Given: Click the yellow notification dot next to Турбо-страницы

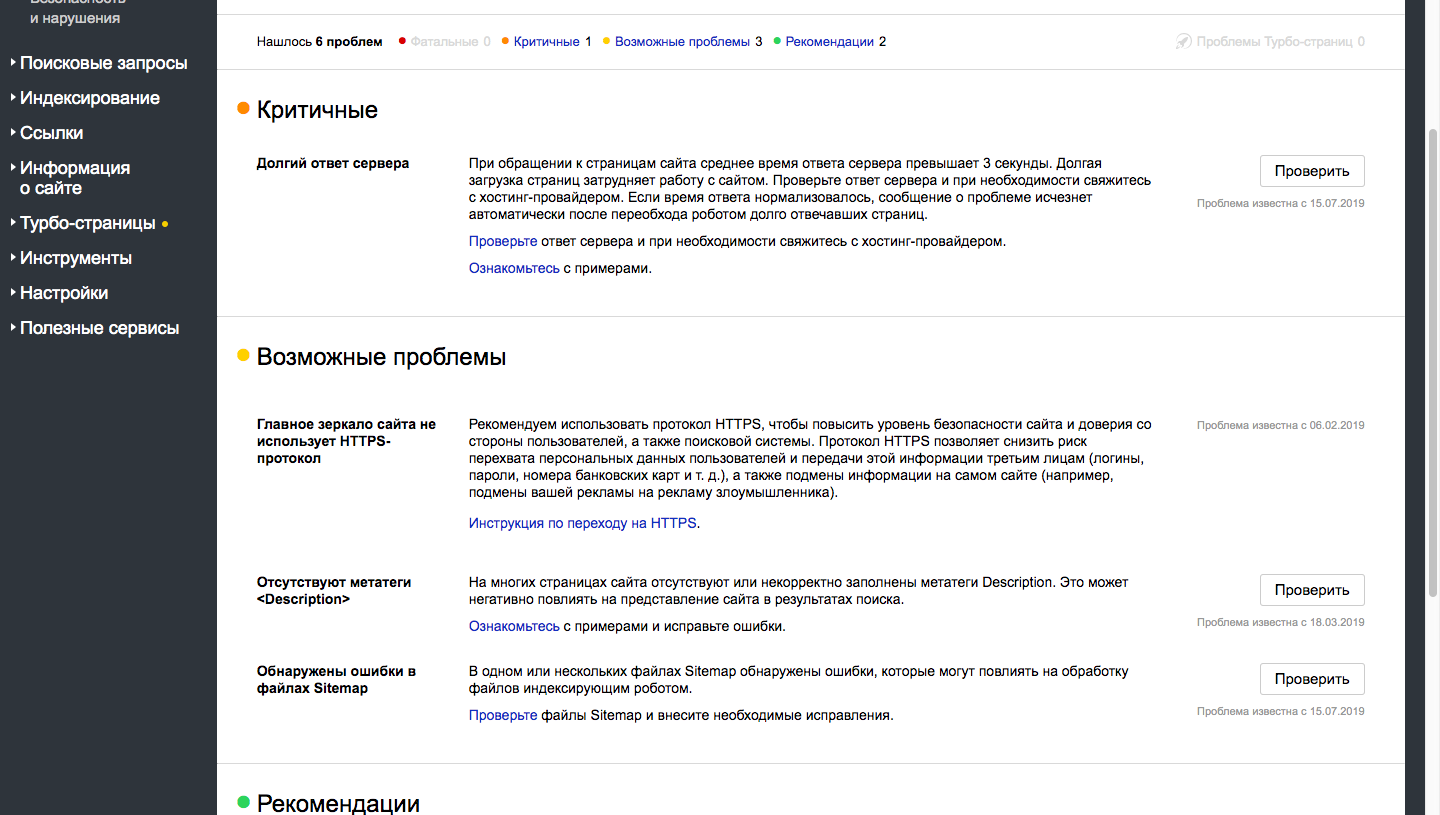Looking at the screenshot, I should point(165,224).
